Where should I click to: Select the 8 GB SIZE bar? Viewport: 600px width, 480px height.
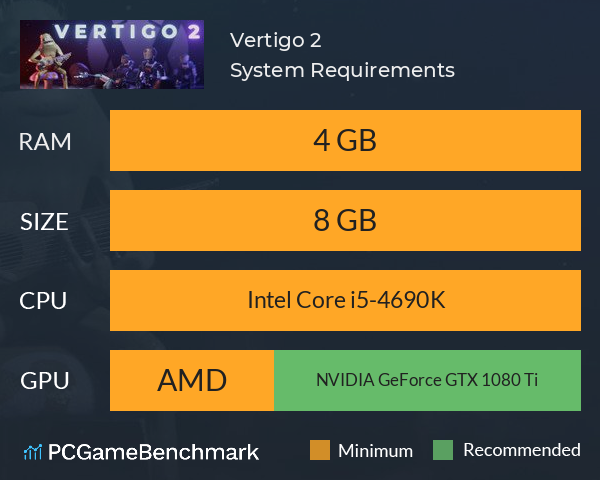[345, 220]
